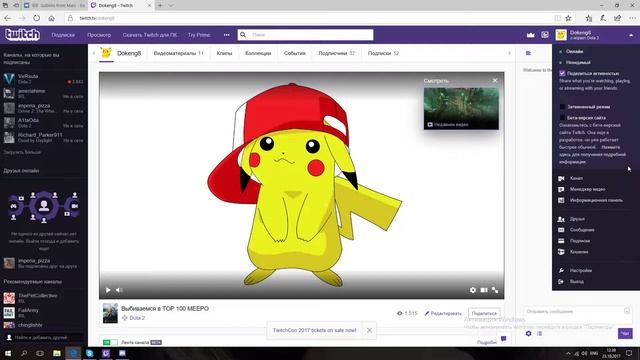Play the video with the play icon

[x=108, y=290]
